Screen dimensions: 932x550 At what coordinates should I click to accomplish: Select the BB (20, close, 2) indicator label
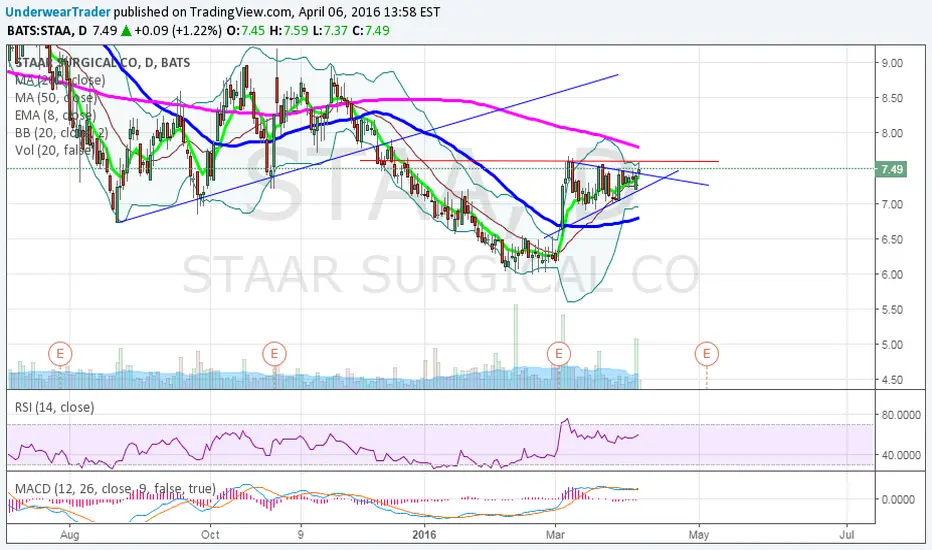coord(62,133)
